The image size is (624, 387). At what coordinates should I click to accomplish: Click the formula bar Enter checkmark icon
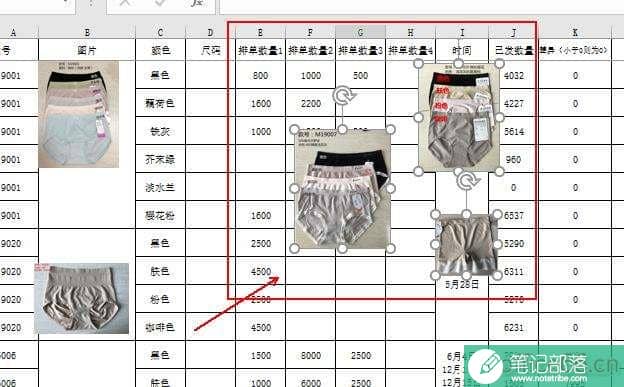coord(160,3)
